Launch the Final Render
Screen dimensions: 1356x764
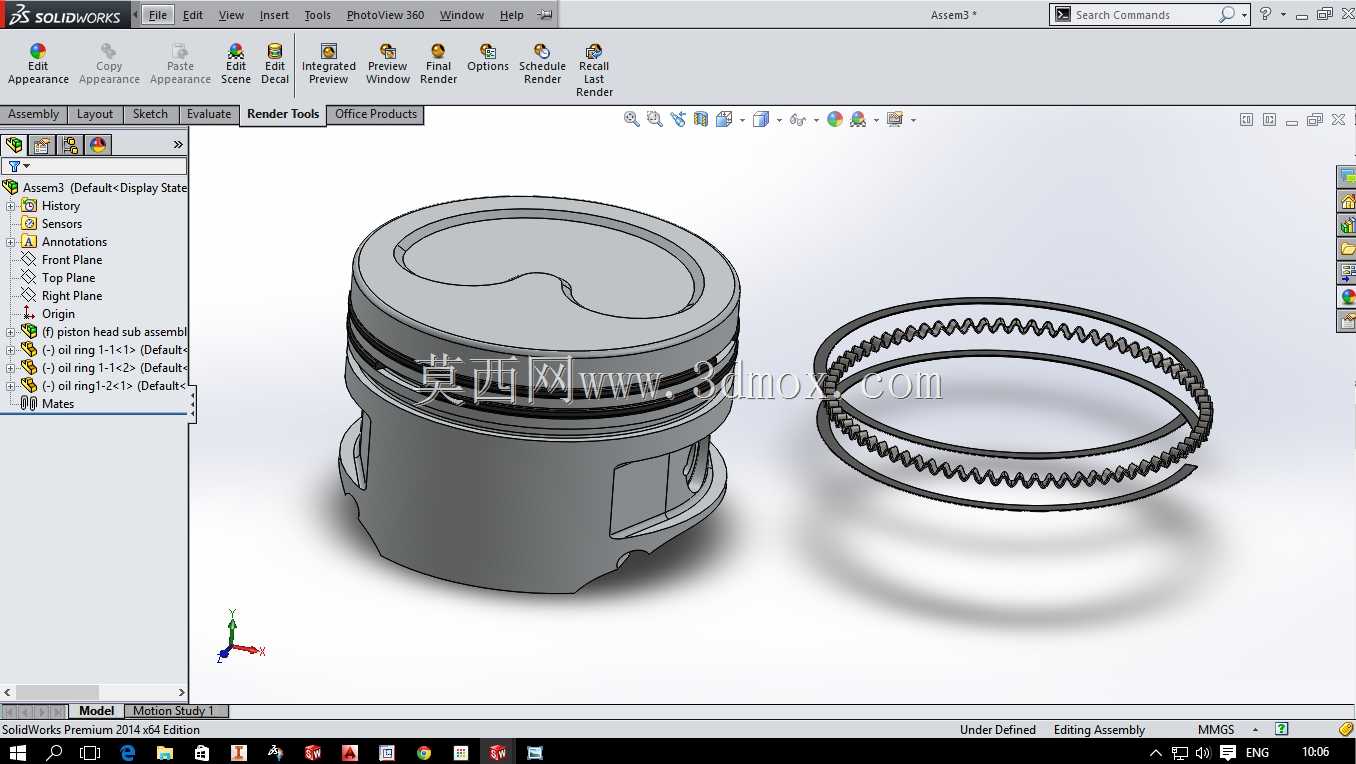[x=438, y=64]
